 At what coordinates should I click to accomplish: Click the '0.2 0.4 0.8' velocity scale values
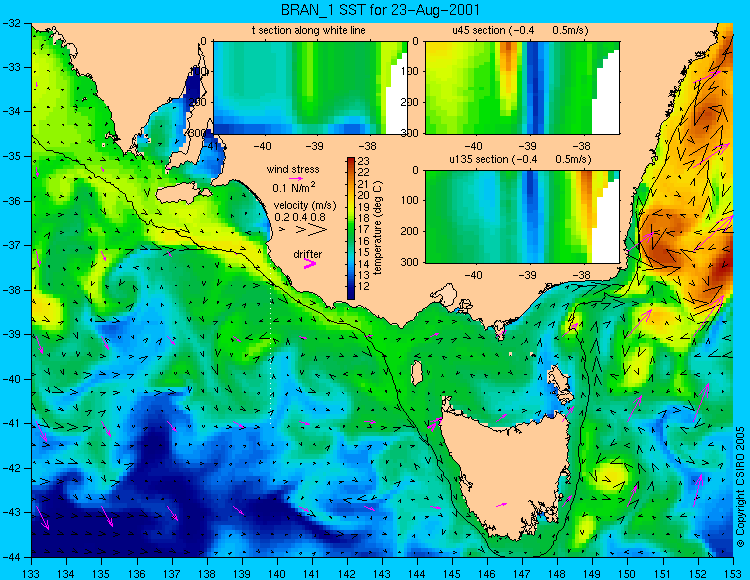pyautogui.click(x=300, y=217)
